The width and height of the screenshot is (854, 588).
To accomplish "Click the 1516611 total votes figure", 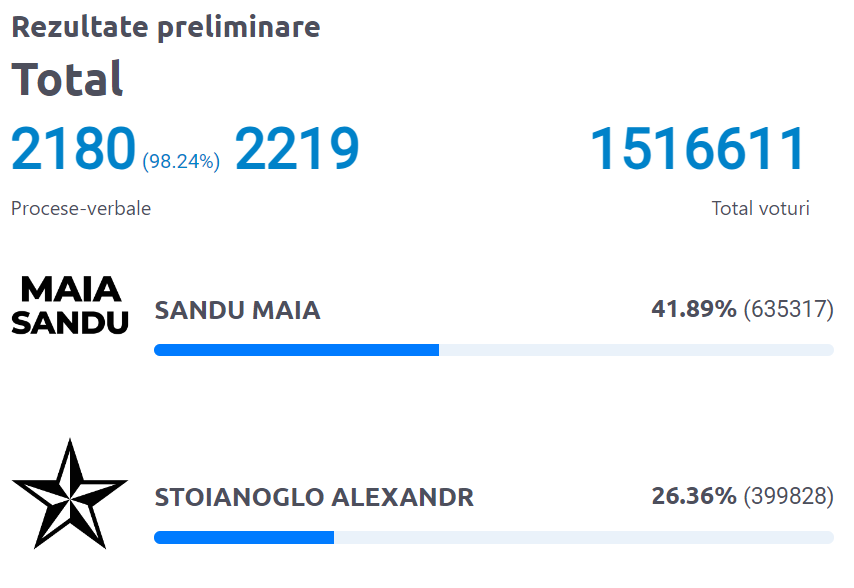I will (698, 149).
